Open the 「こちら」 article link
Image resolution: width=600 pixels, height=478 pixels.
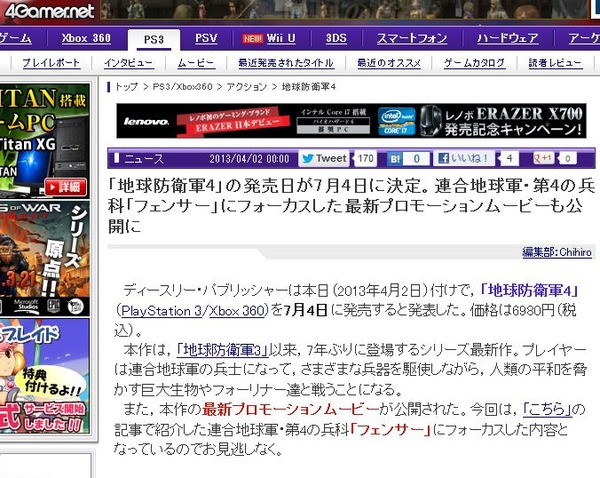click(x=547, y=409)
